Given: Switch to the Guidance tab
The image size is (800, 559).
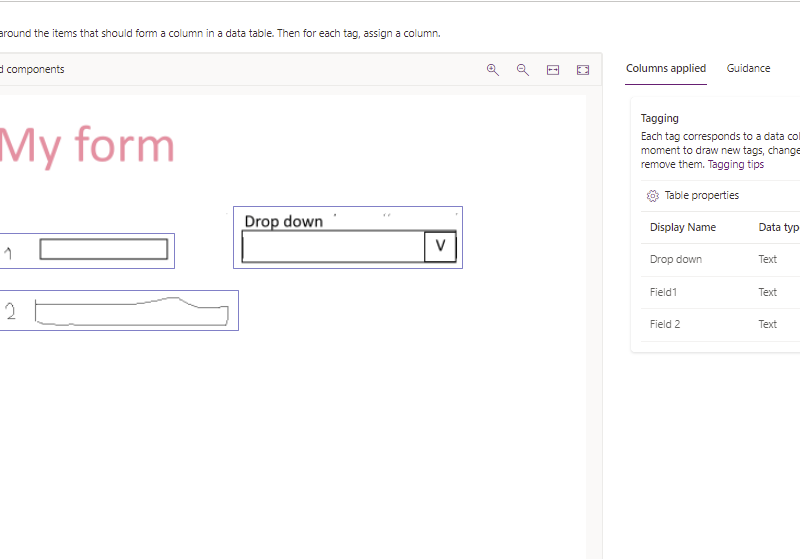Looking at the screenshot, I should tap(748, 68).
